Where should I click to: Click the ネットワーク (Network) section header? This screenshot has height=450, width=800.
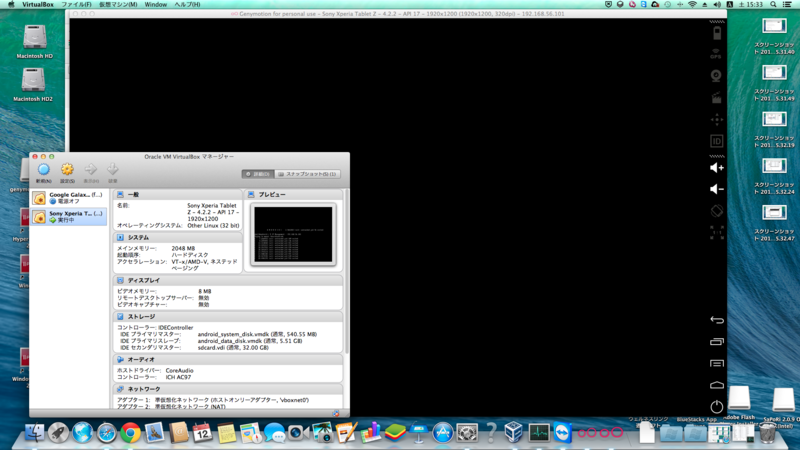228,389
